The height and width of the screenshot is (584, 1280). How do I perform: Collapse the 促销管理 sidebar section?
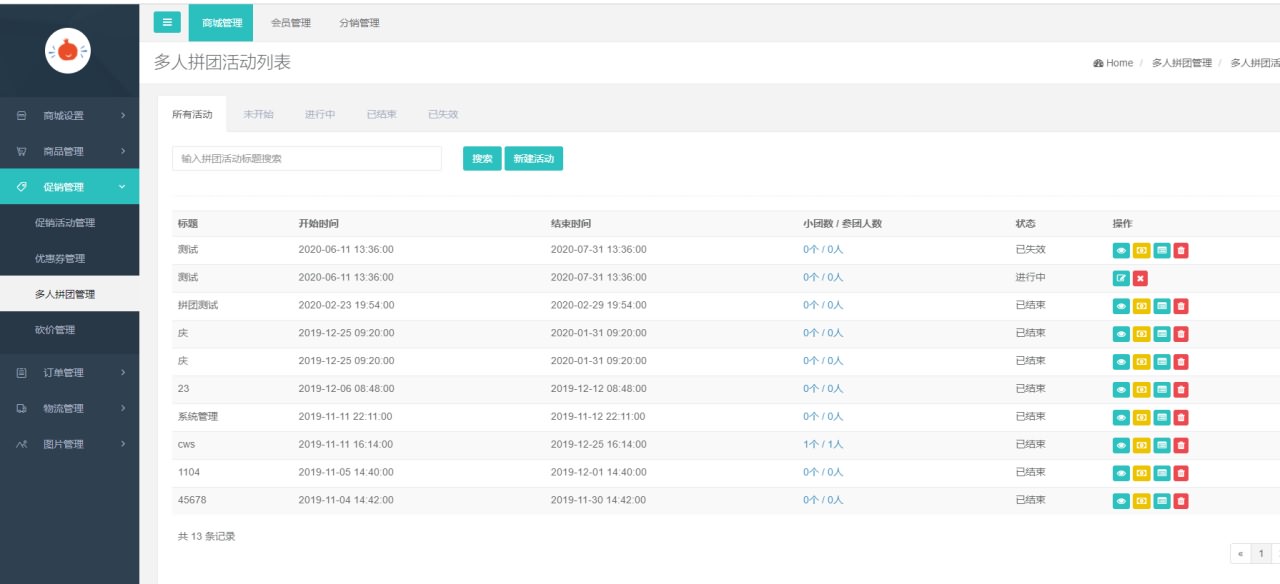point(69,187)
